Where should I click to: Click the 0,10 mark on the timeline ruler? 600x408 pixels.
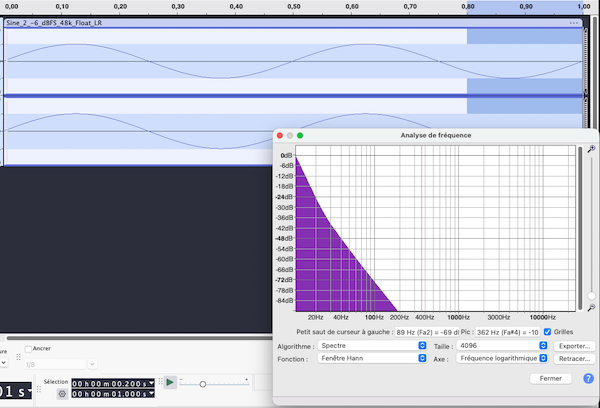tap(62, 7)
